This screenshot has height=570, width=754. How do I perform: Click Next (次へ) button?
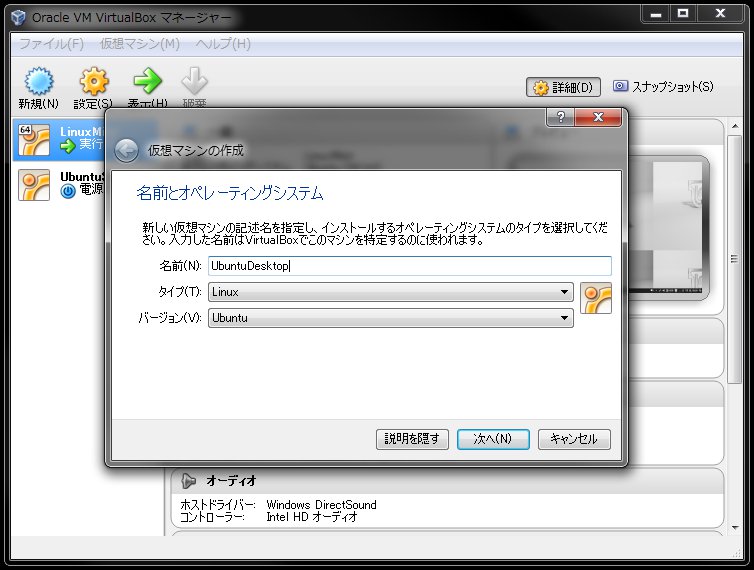(x=493, y=439)
